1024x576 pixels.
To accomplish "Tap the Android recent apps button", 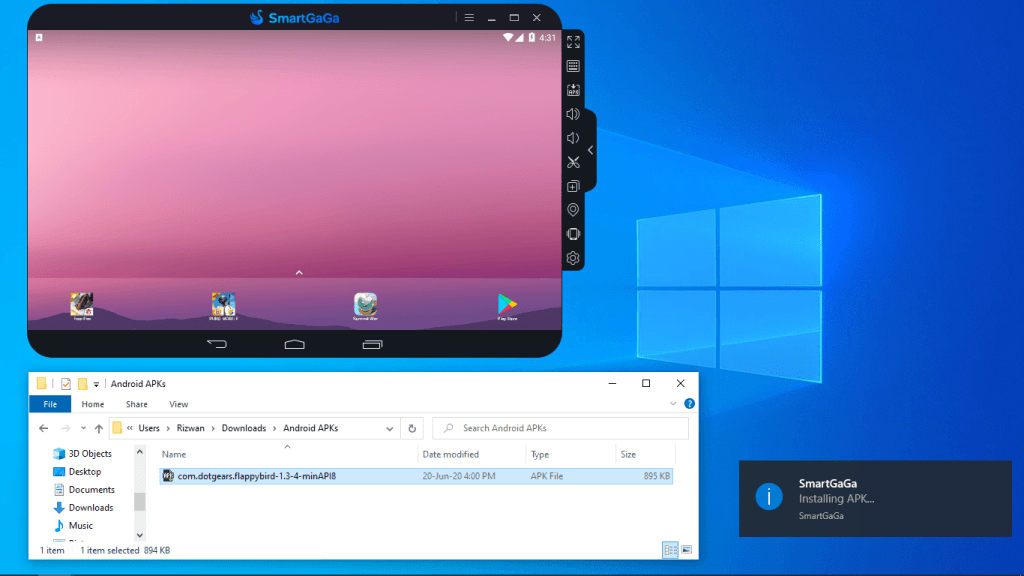I will (x=372, y=344).
